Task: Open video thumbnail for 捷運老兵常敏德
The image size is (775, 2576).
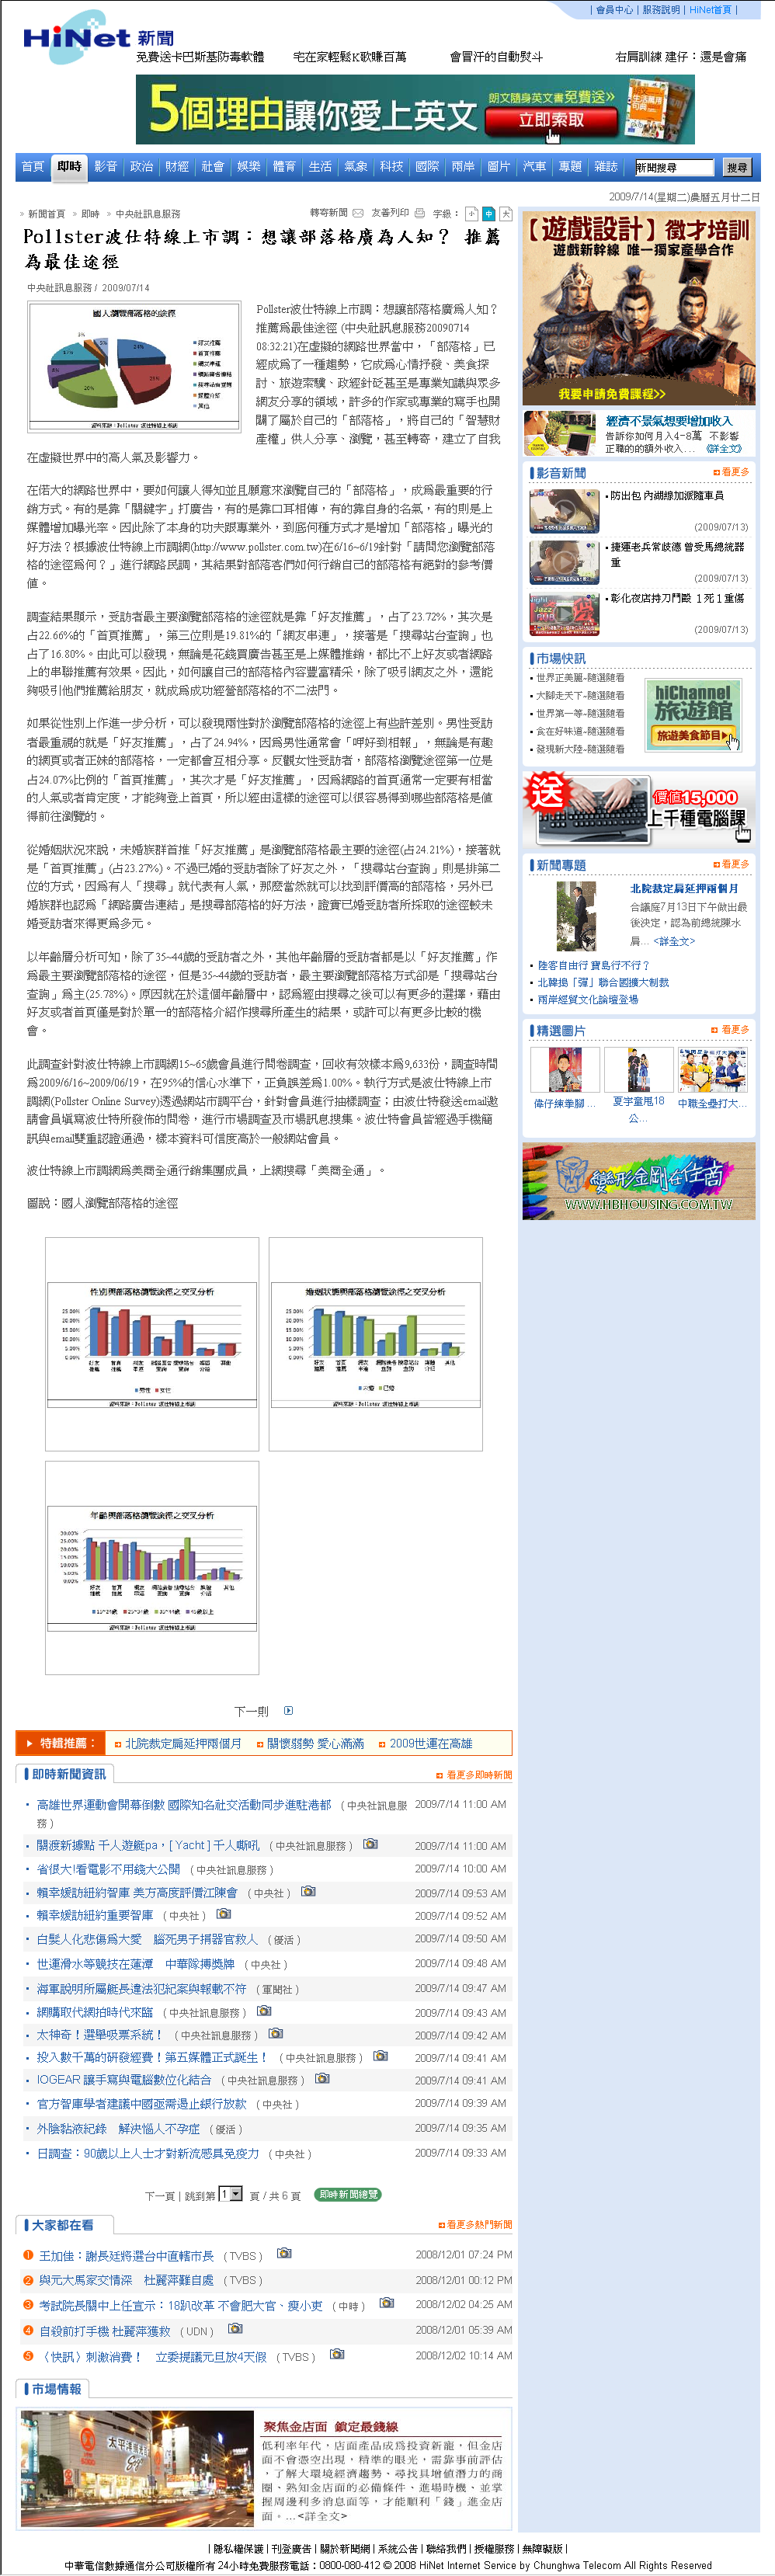Action: point(564,563)
